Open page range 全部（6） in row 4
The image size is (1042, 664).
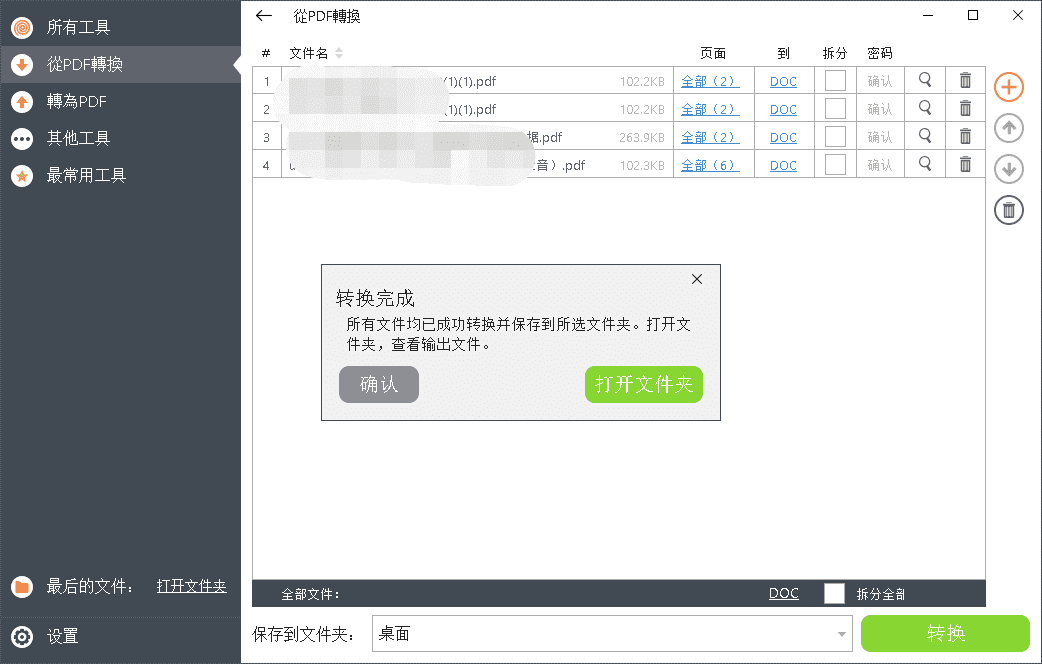point(710,166)
